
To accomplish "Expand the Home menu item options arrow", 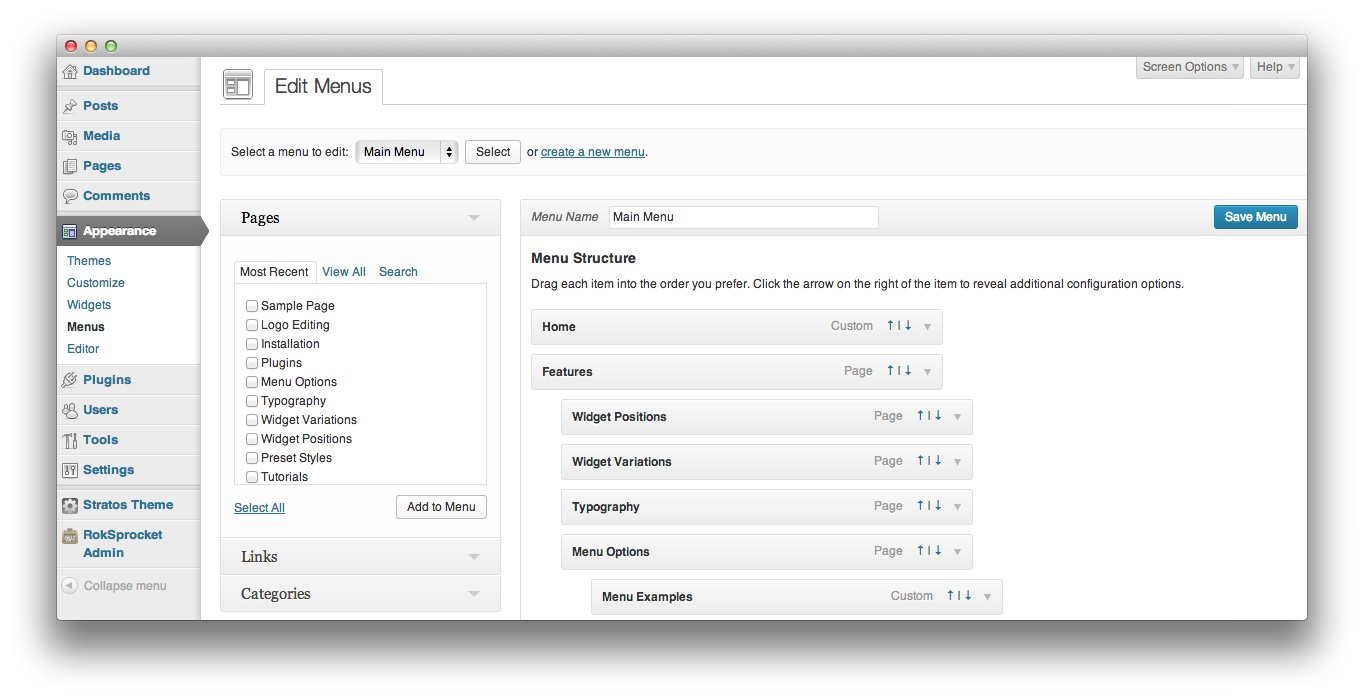I will [927, 327].
